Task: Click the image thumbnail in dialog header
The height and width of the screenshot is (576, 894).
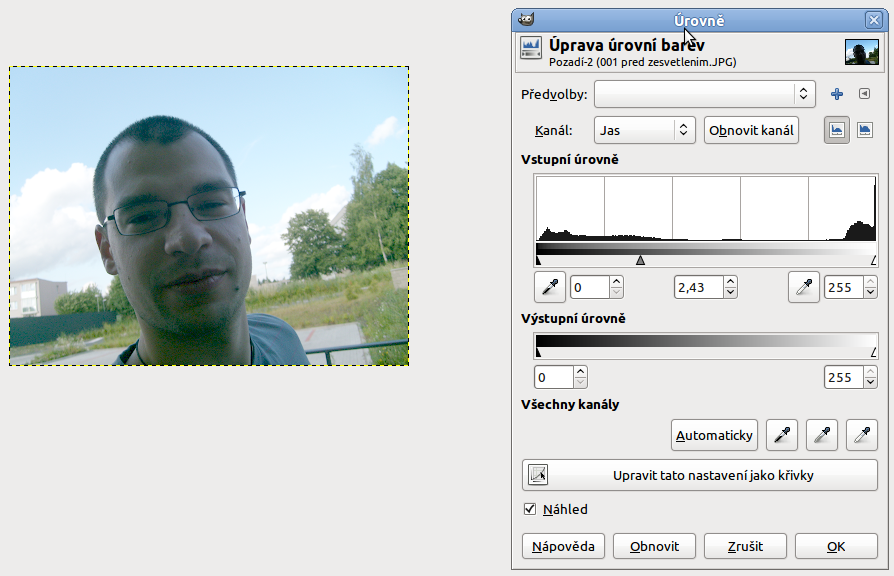Action: [x=862, y=52]
